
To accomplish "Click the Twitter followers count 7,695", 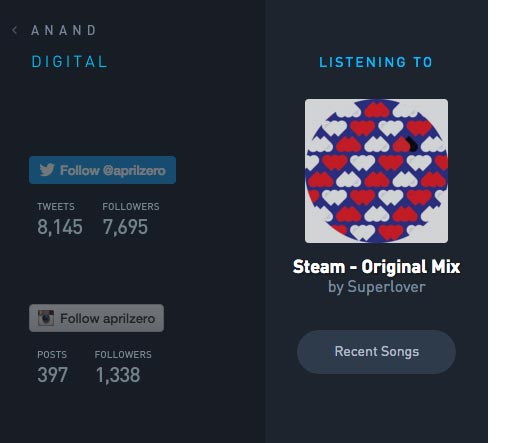I will [125, 227].
